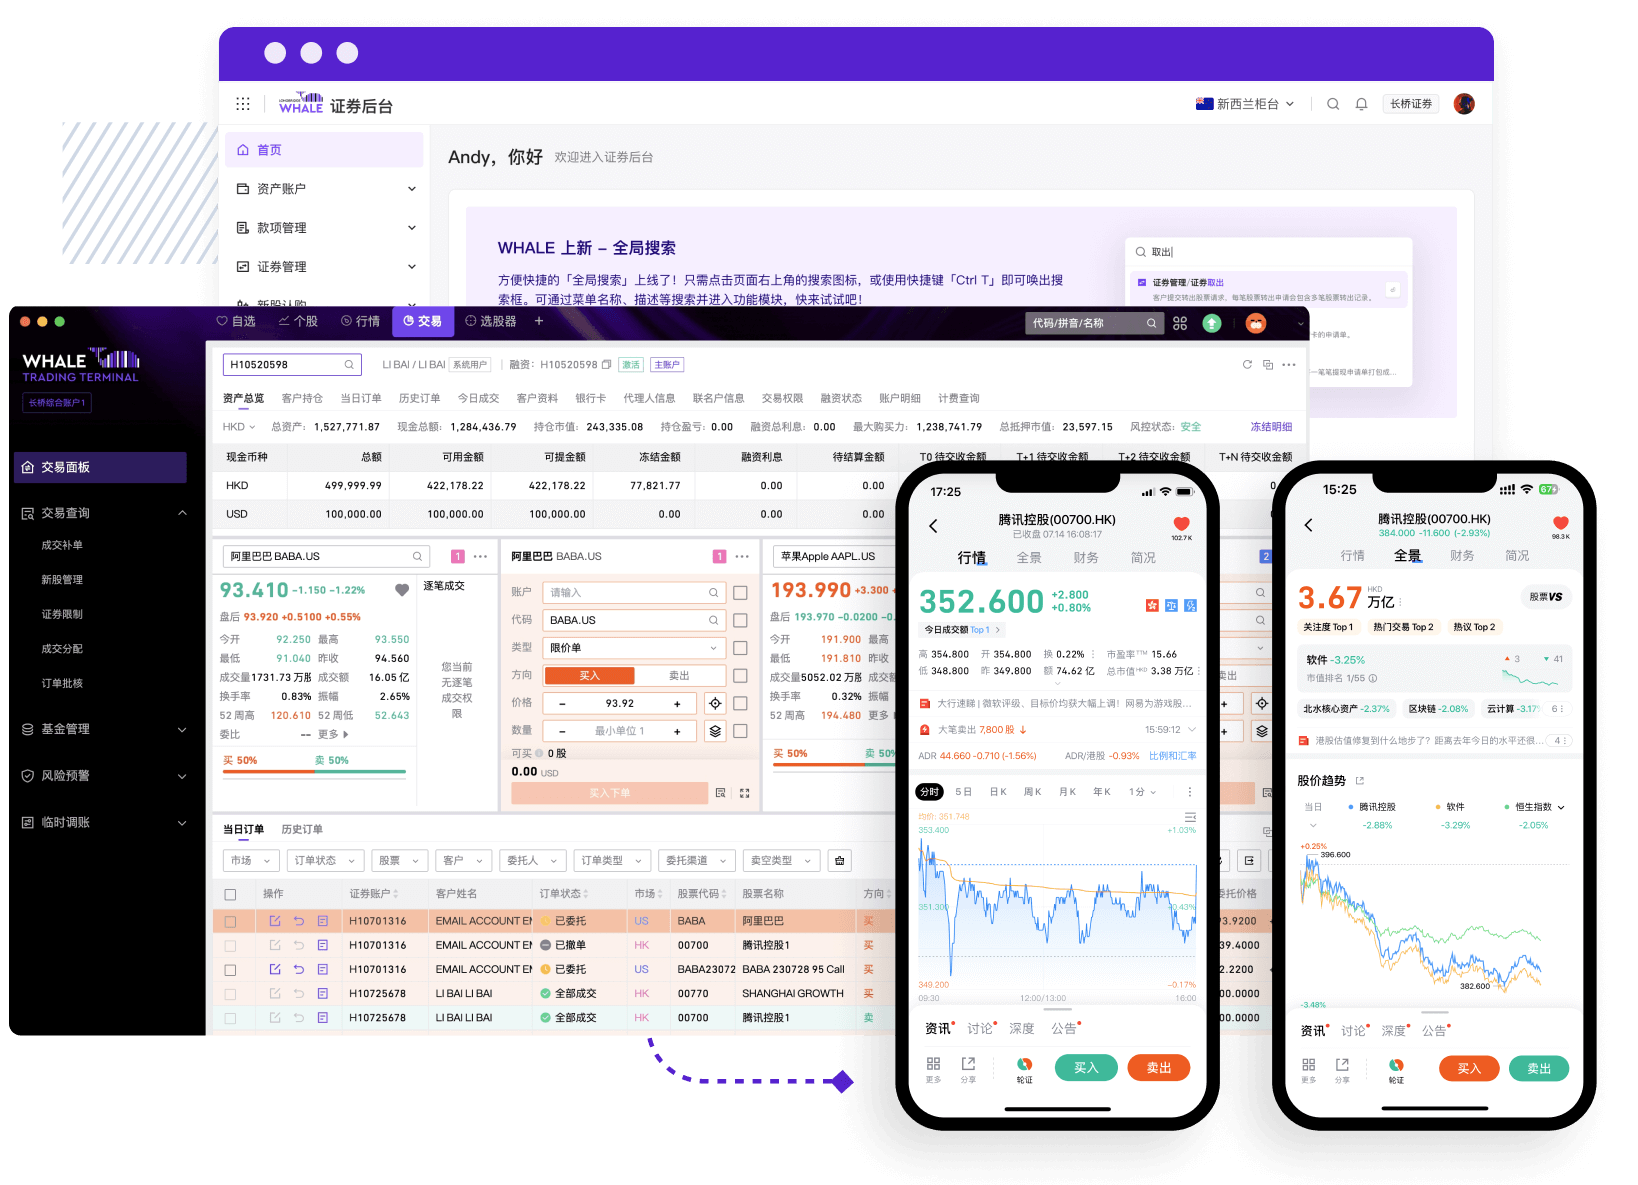Open 客户持仓 tab in account panel
1638x1185 pixels.
pyautogui.click(x=302, y=398)
